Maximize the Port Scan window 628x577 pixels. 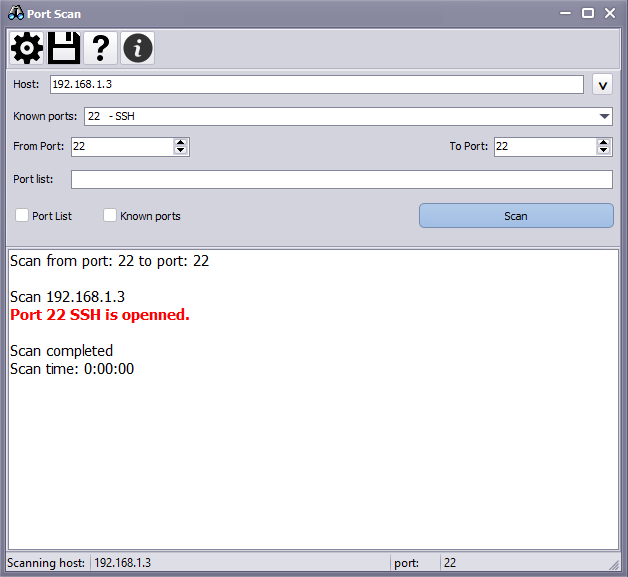(588, 13)
